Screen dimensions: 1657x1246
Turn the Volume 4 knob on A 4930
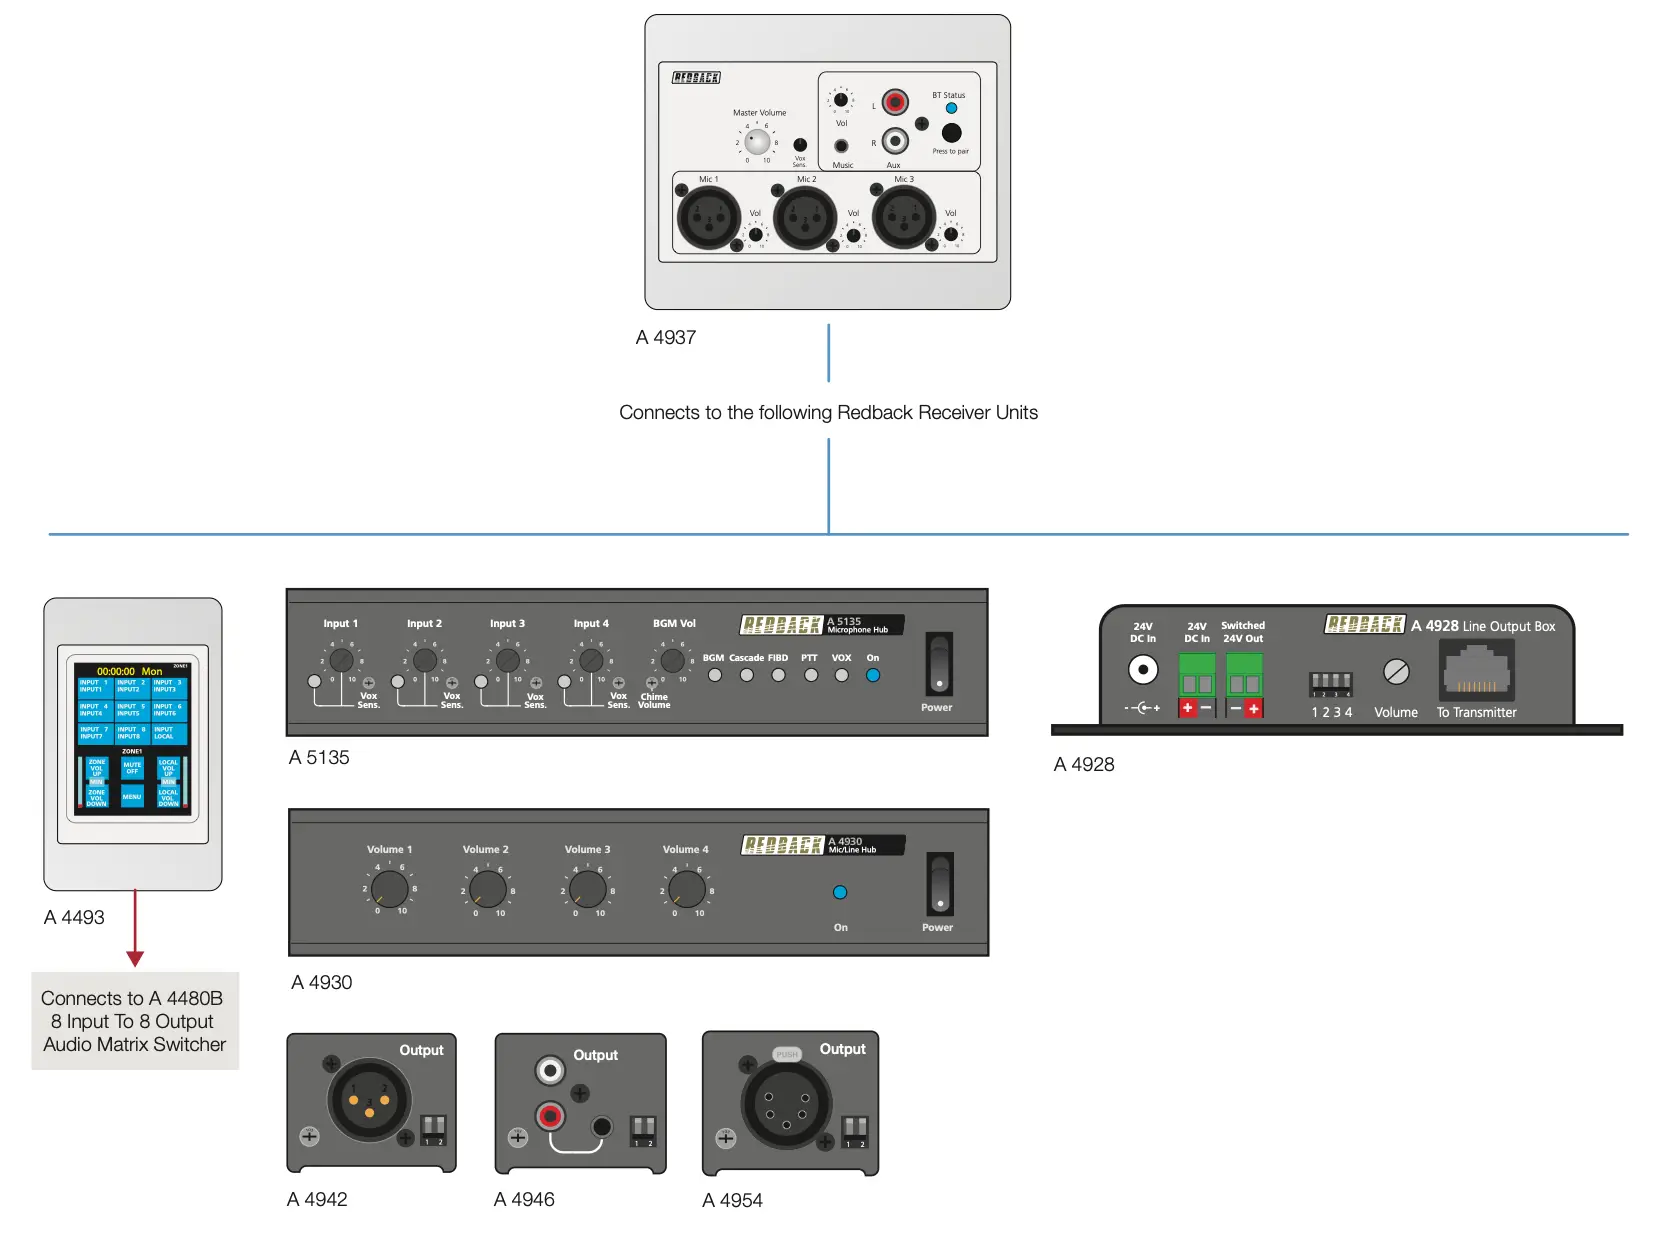687,888
